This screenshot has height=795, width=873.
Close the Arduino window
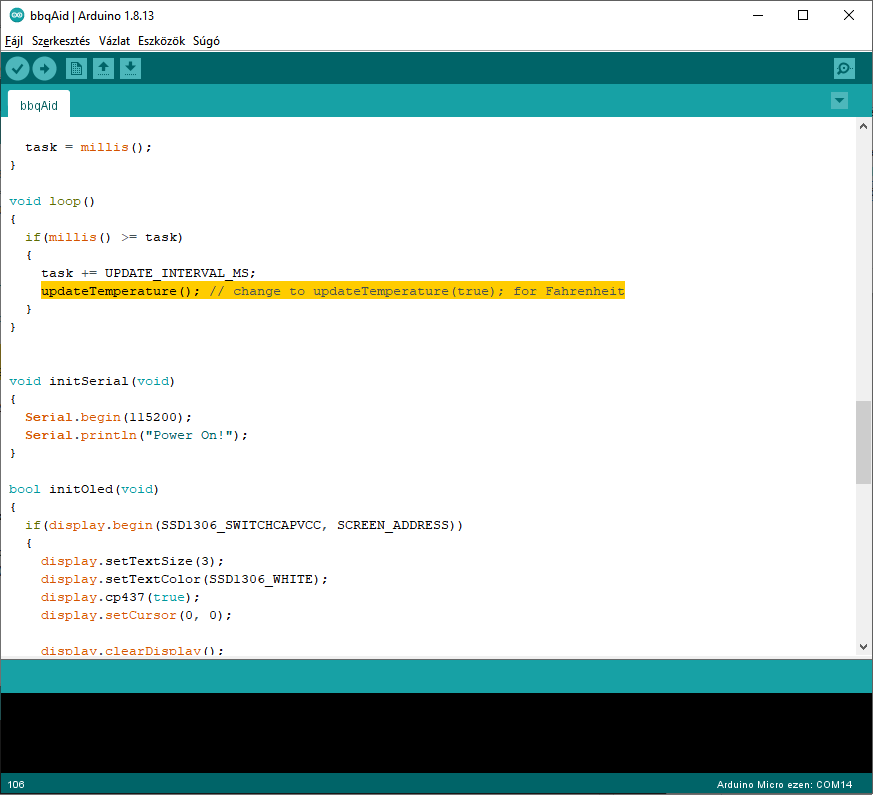pyautogui.click(x=849, y=16)
